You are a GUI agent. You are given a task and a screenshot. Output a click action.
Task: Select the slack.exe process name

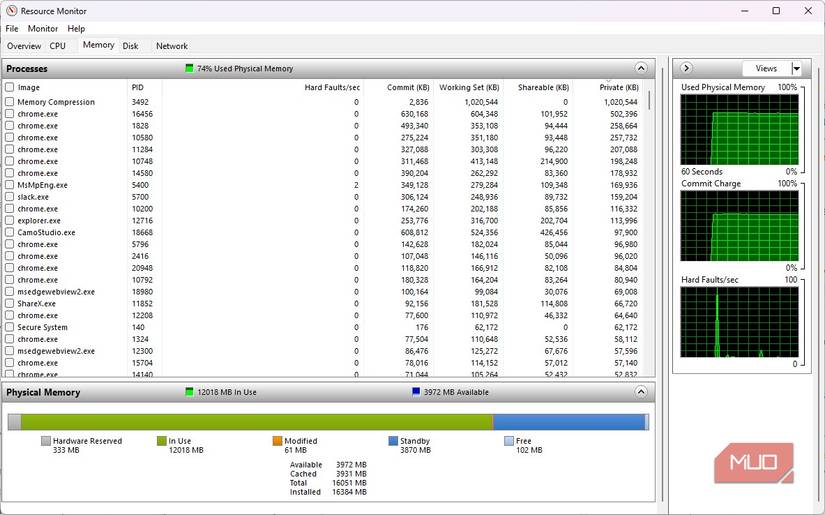[33, 197]
